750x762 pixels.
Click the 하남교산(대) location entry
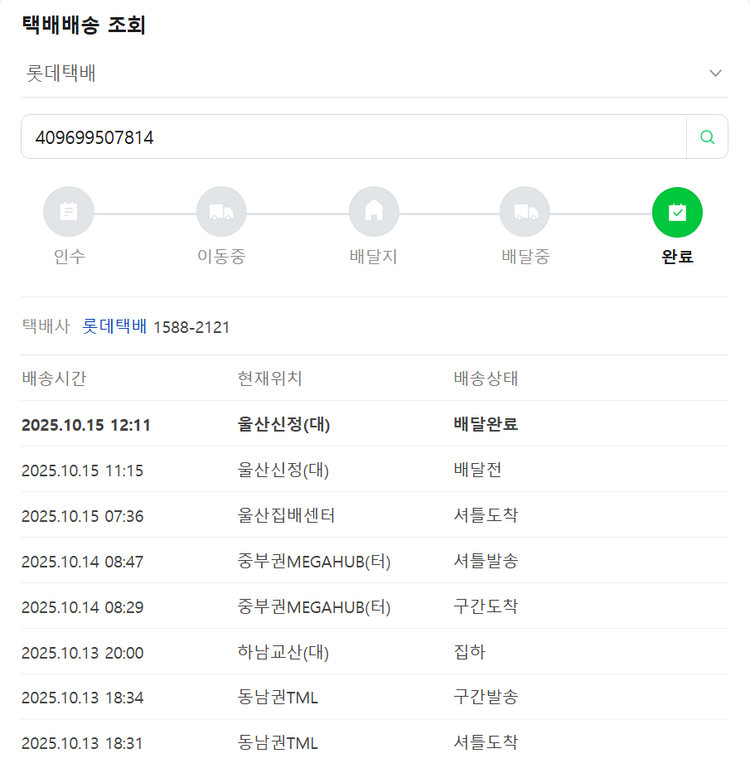point(283,653)
